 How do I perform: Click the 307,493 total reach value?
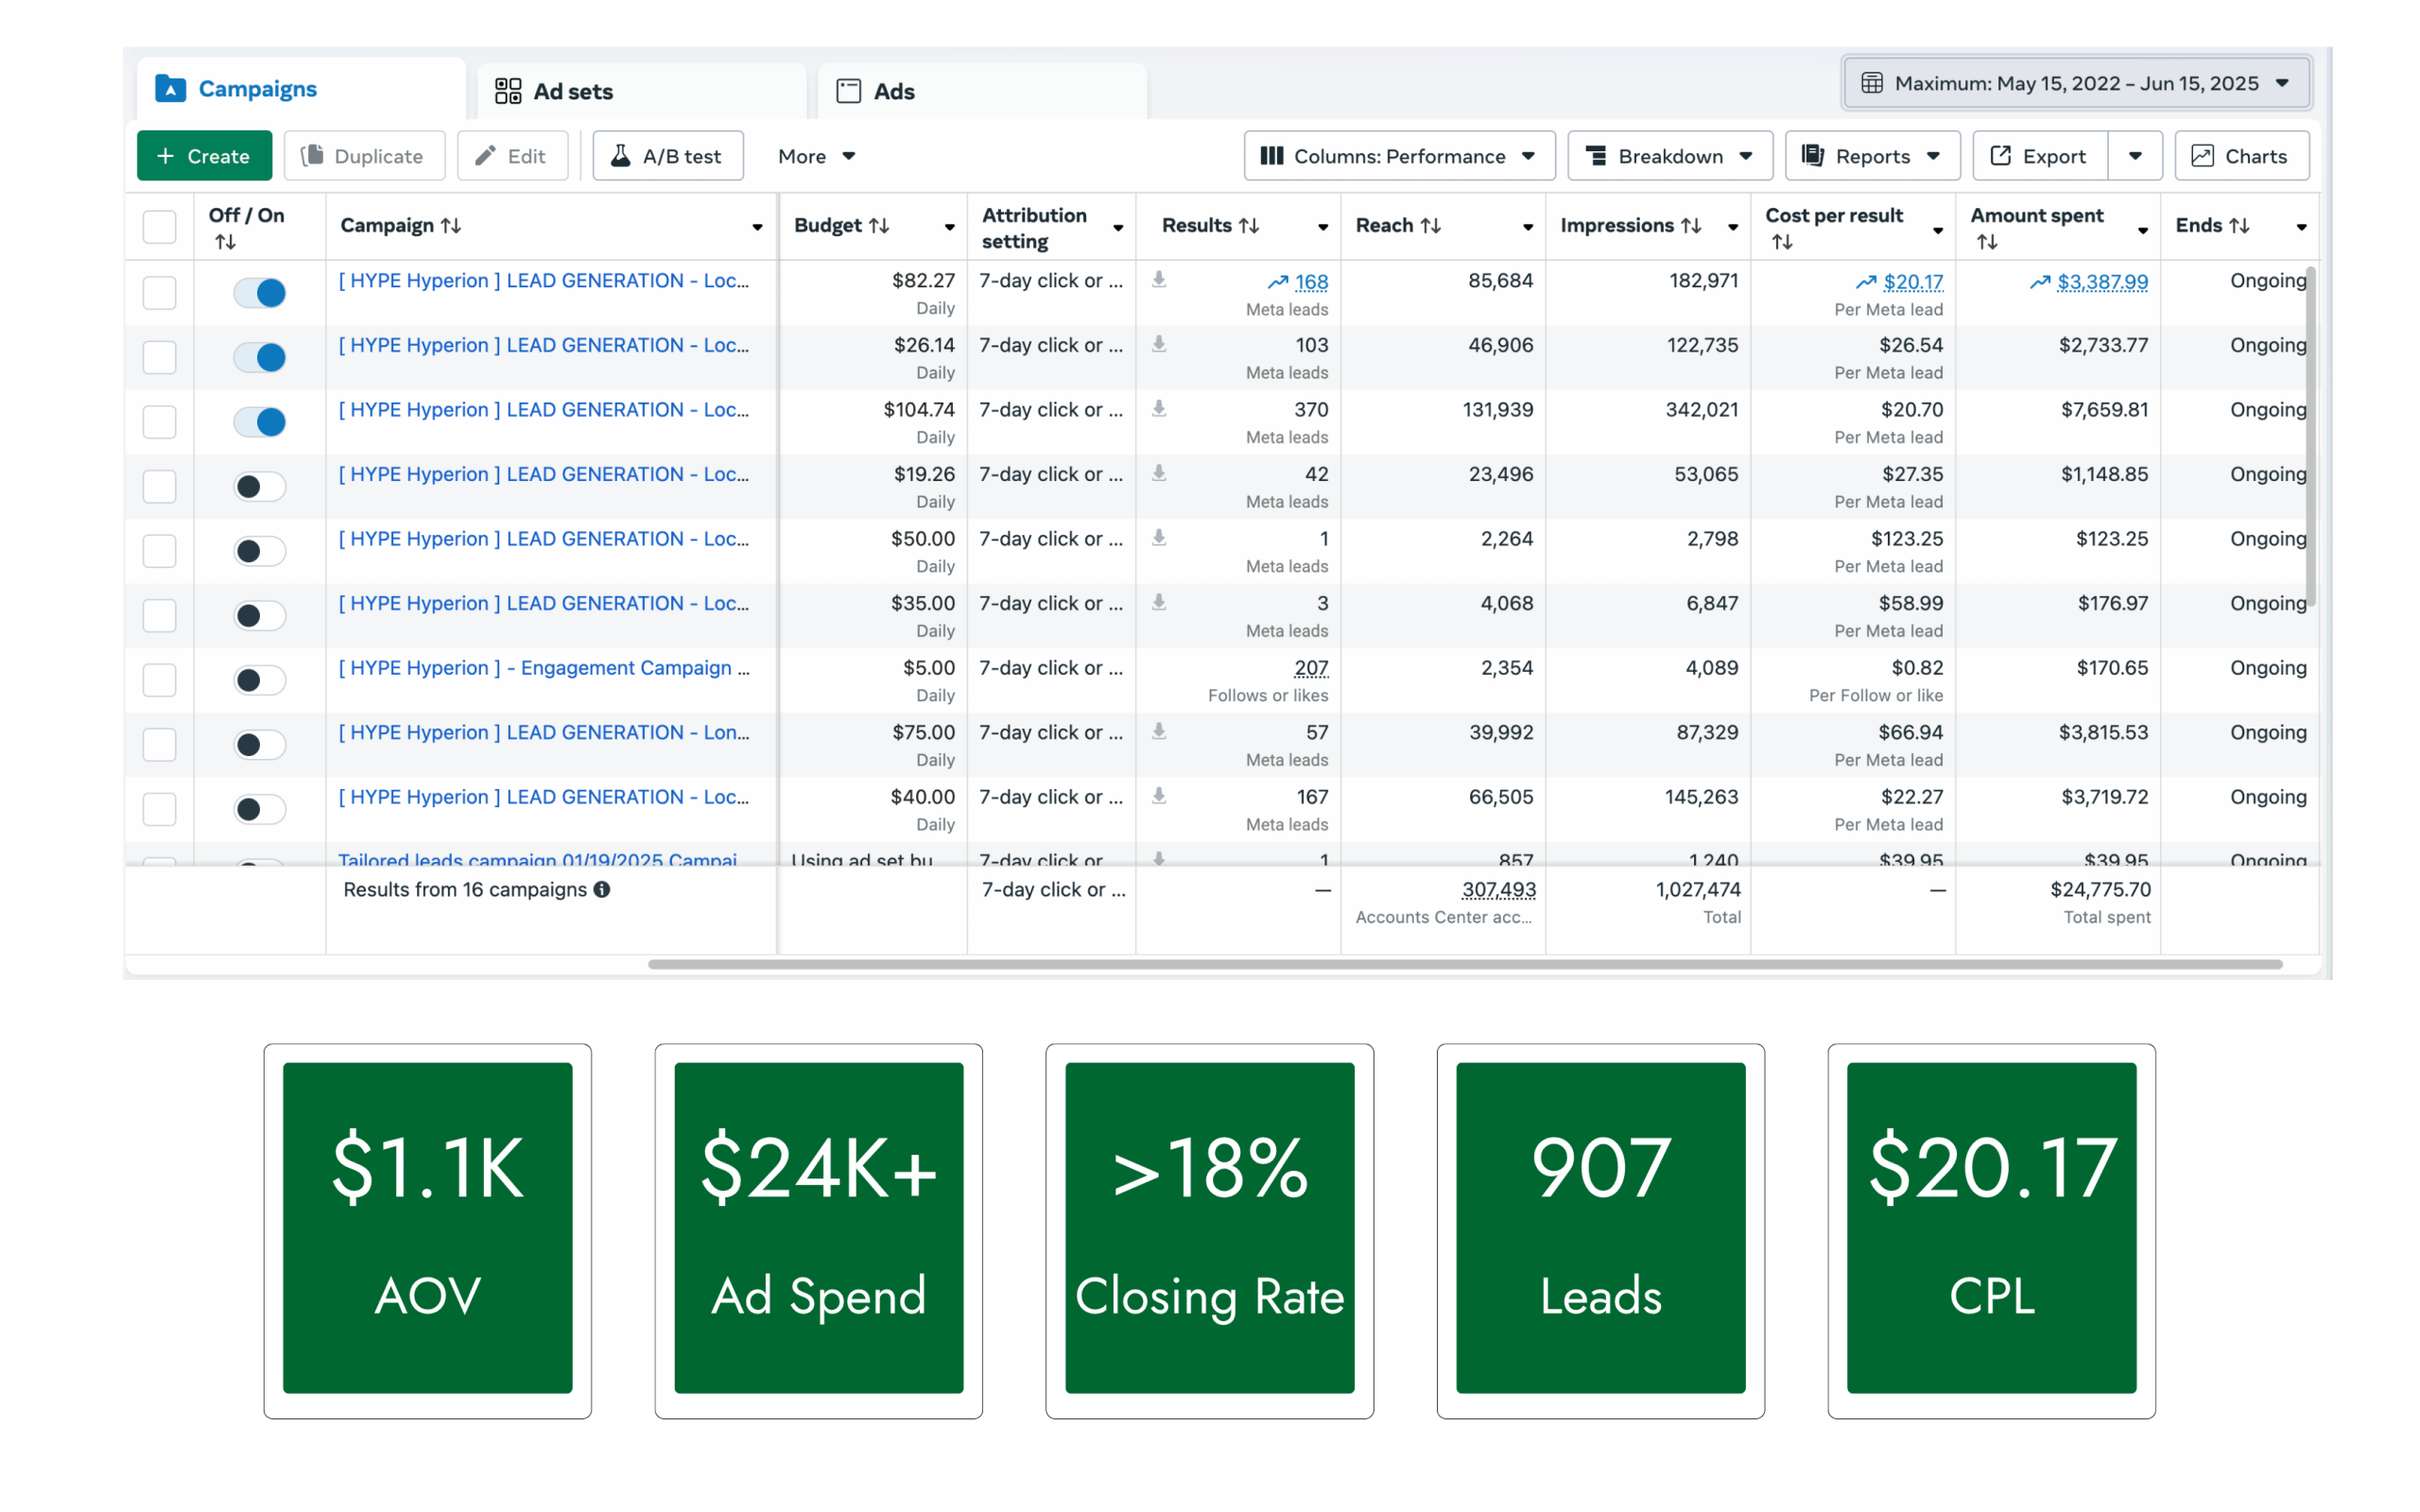(1498, 889)
